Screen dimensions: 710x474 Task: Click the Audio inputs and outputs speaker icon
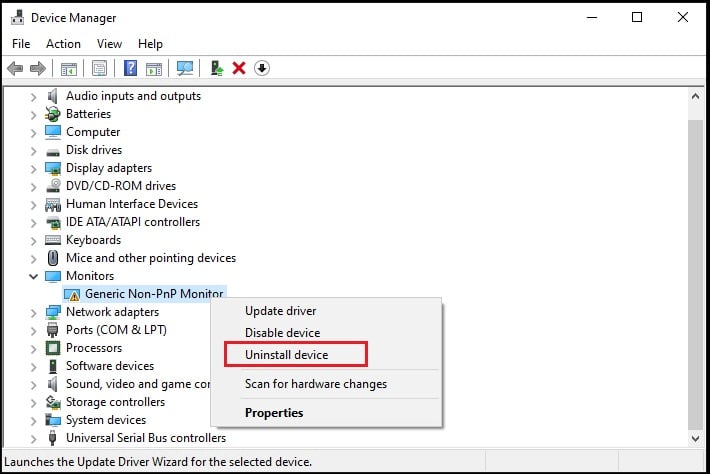[x=53, y=96]
